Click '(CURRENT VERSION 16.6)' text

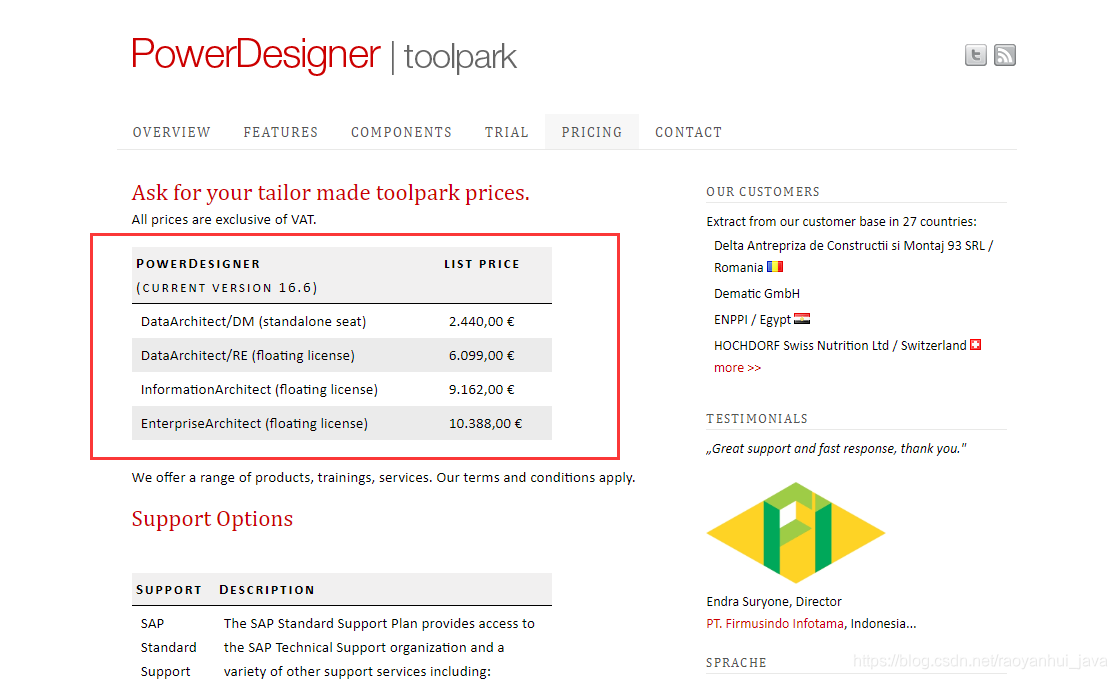pyautogui.click(x=227, y=288)
